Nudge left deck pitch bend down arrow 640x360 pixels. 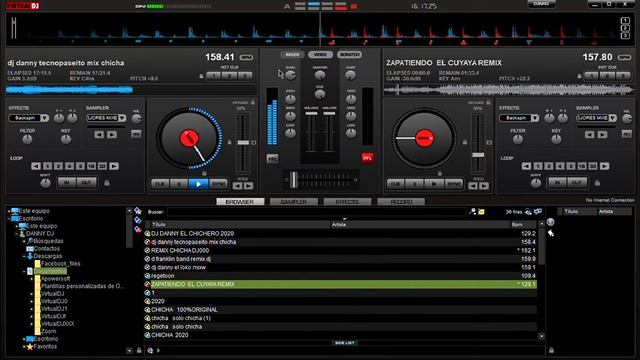[237, 186]
